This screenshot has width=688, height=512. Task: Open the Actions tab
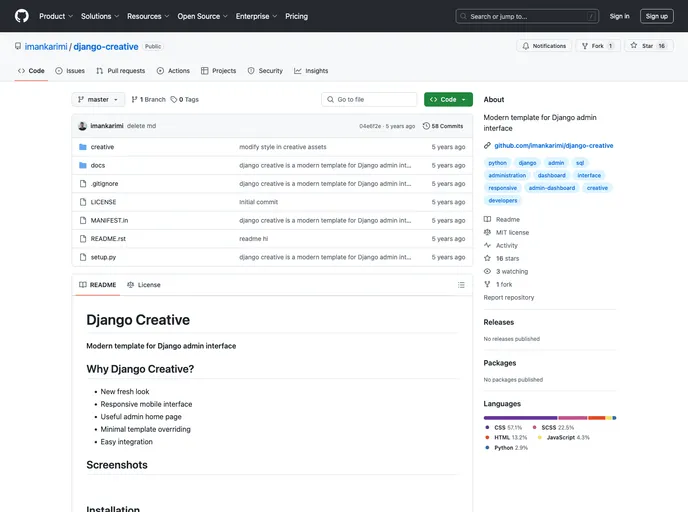(173, 71)
